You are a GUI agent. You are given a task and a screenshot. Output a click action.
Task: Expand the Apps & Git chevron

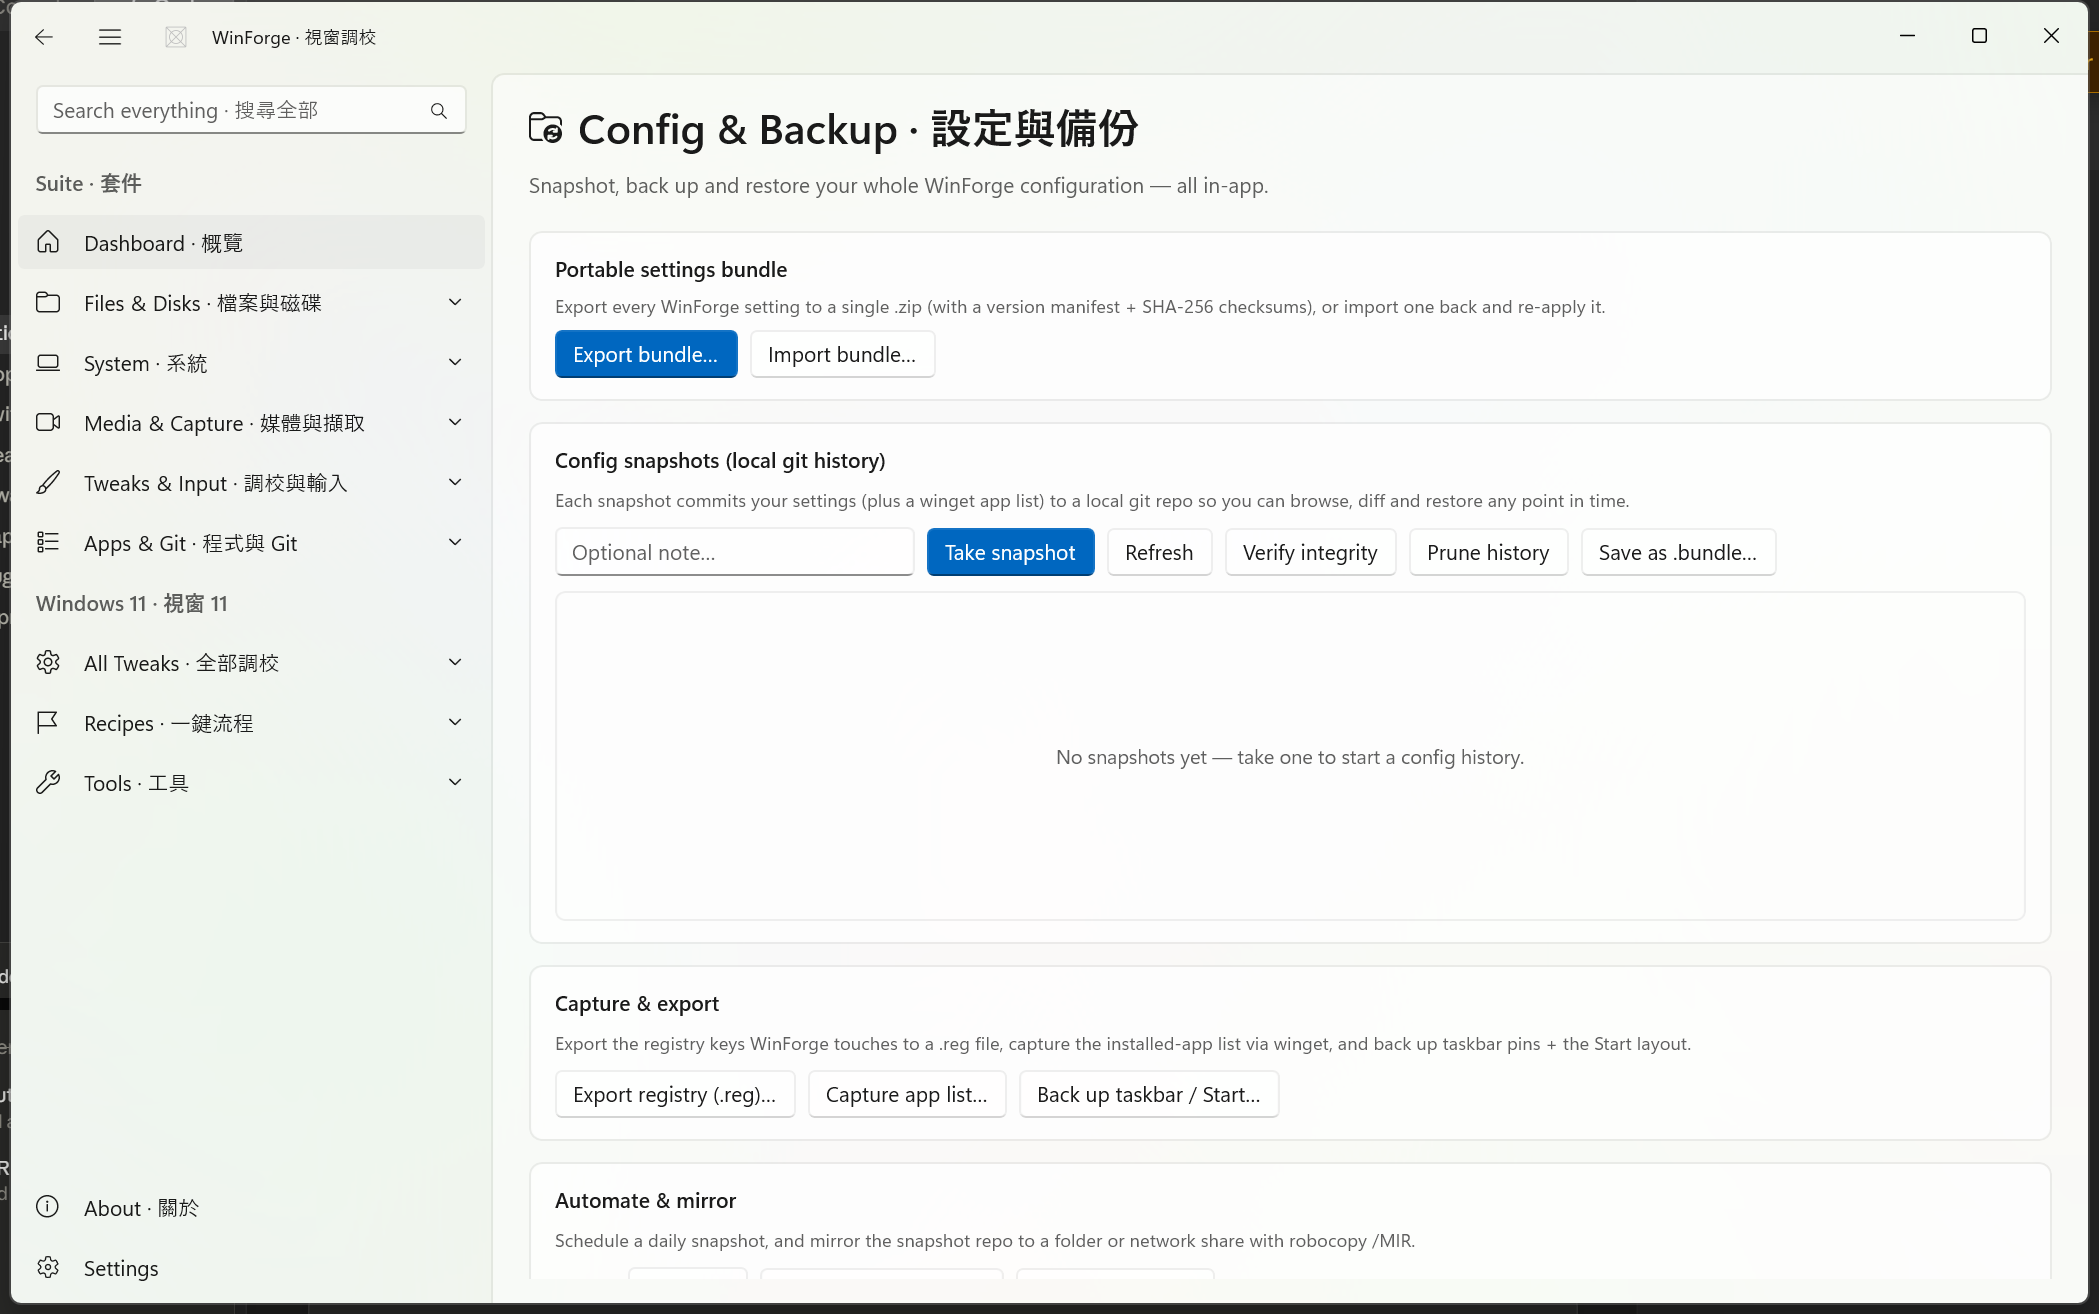pos(455,542)
